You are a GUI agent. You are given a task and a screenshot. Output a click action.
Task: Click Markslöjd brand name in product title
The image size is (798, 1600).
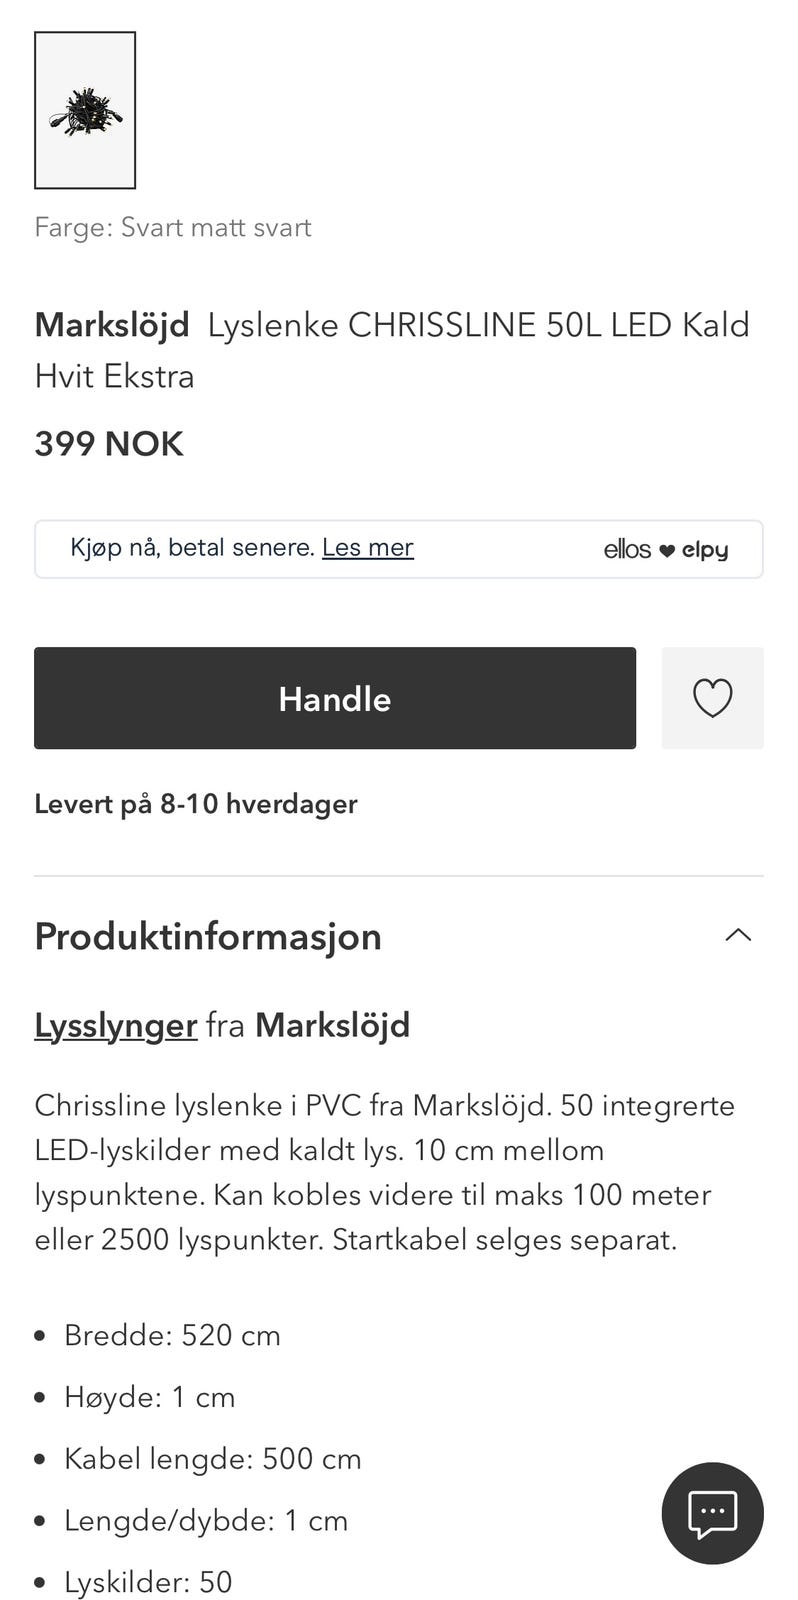[112, 324]
